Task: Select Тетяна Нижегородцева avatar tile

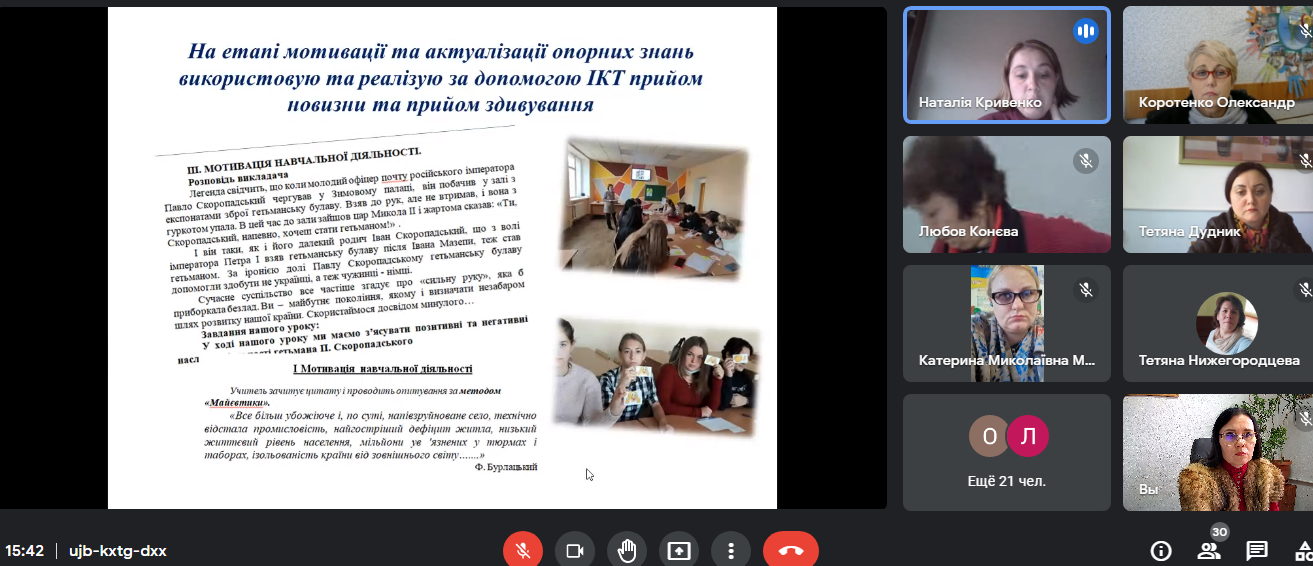Action: pyautogui.click(x=1227, y=323)
